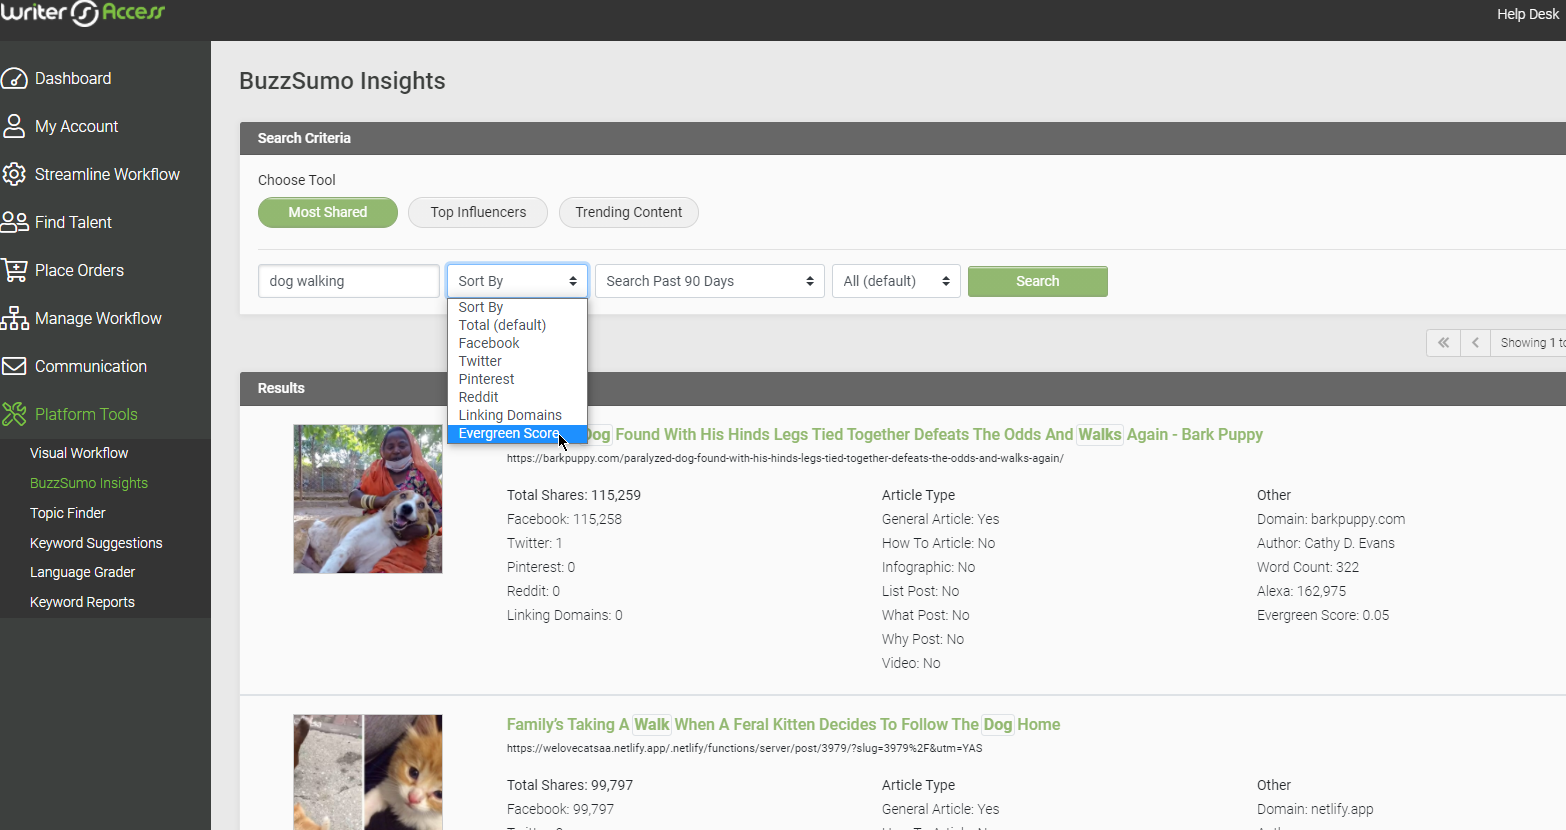This screenshot has height=830, width=1566.
Task: Click the Streamline Workflow gear icon
Action: (14, 174)
